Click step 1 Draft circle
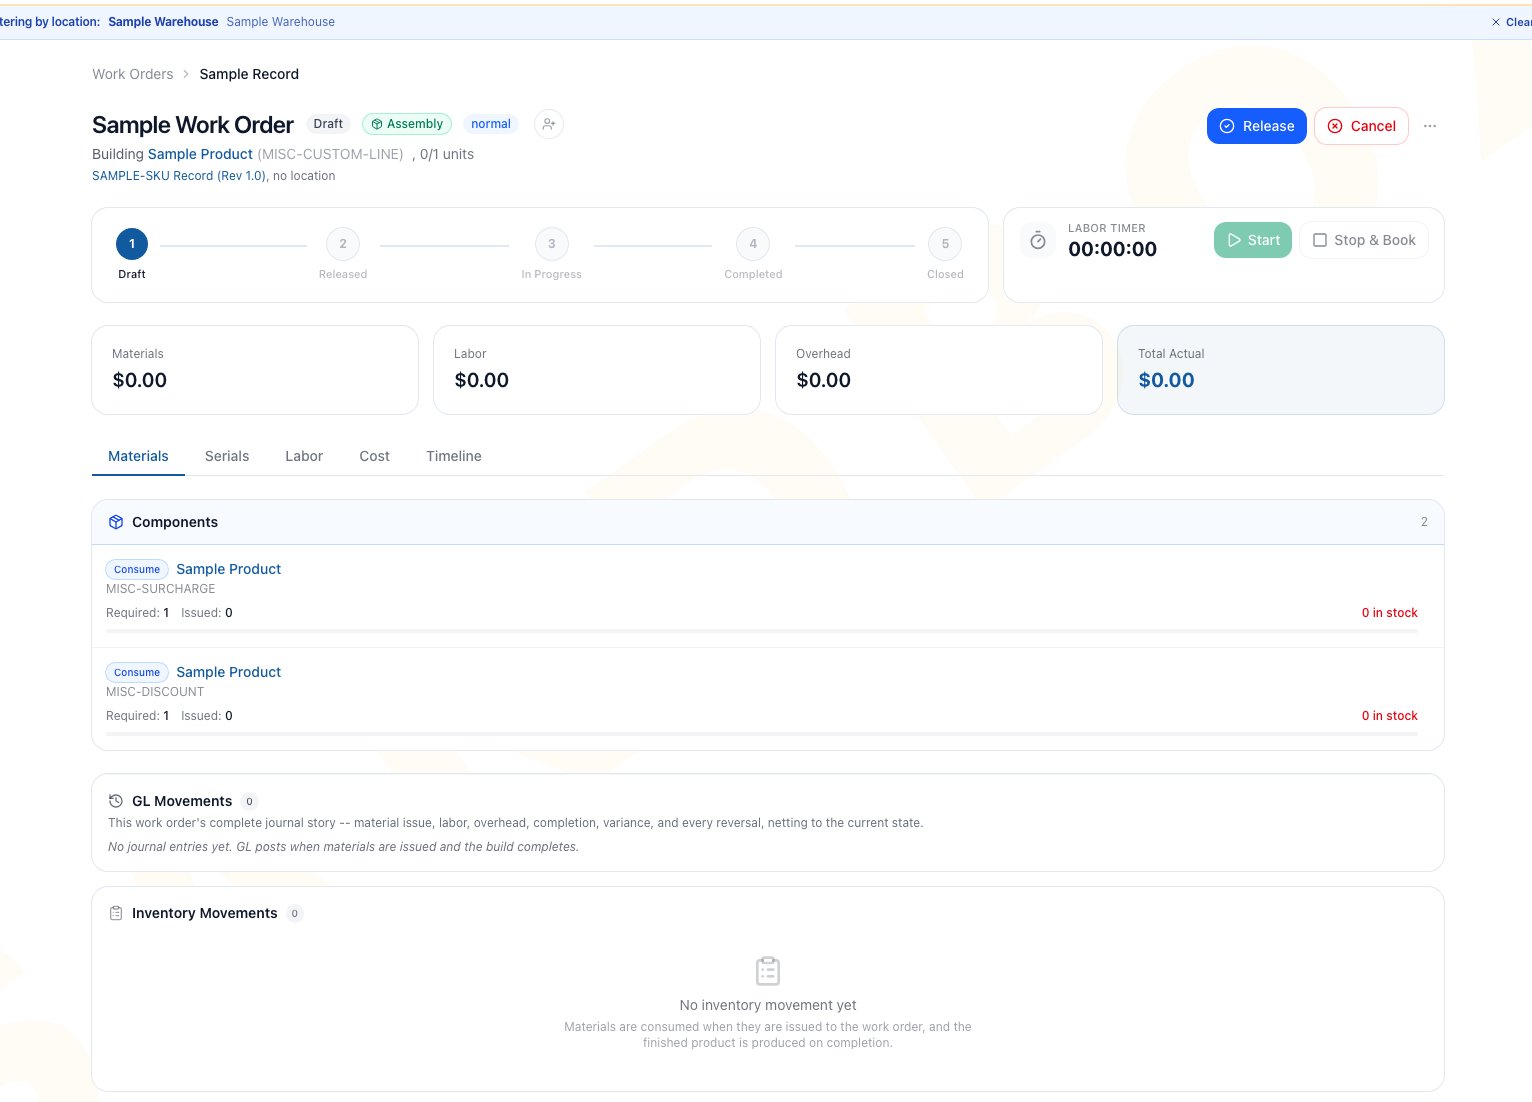The width and height of the screenshot is (1532, 1102). (132, 244)
